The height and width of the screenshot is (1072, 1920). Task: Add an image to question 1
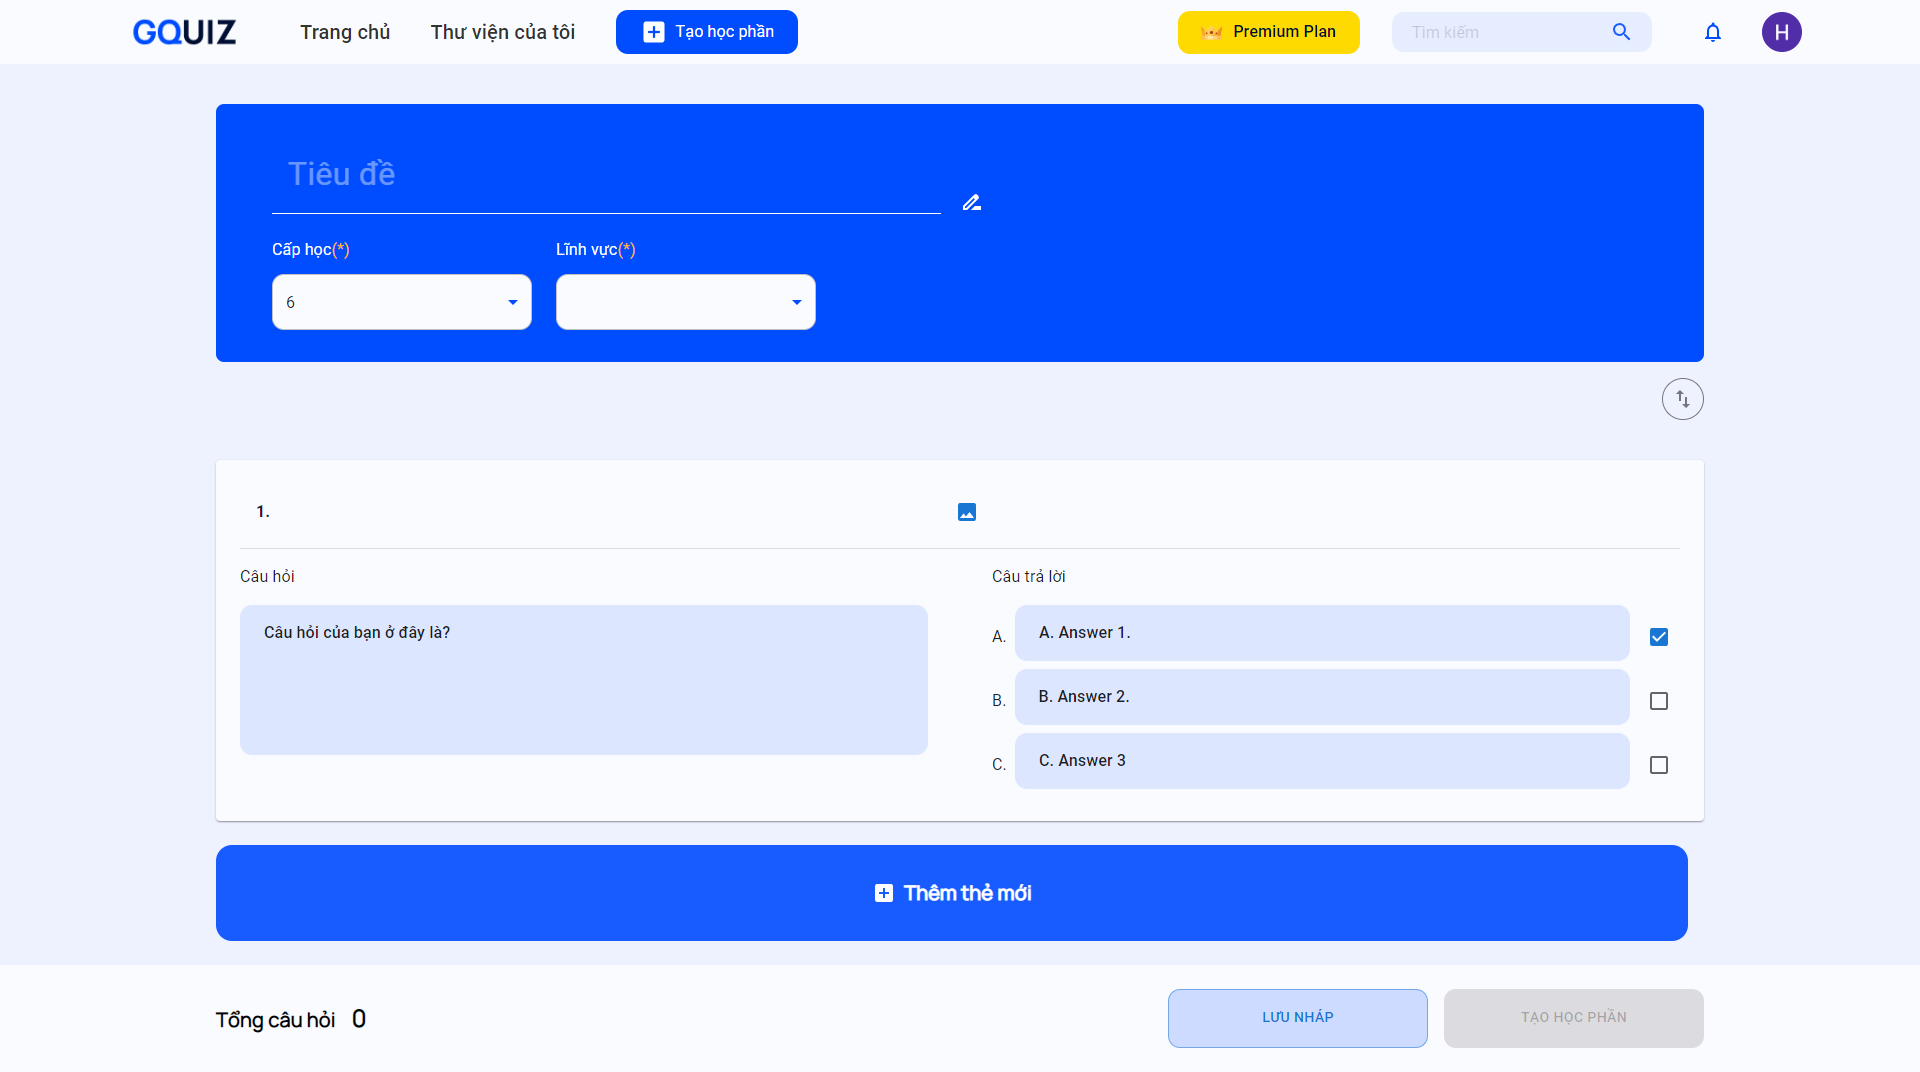coord(966,512)
